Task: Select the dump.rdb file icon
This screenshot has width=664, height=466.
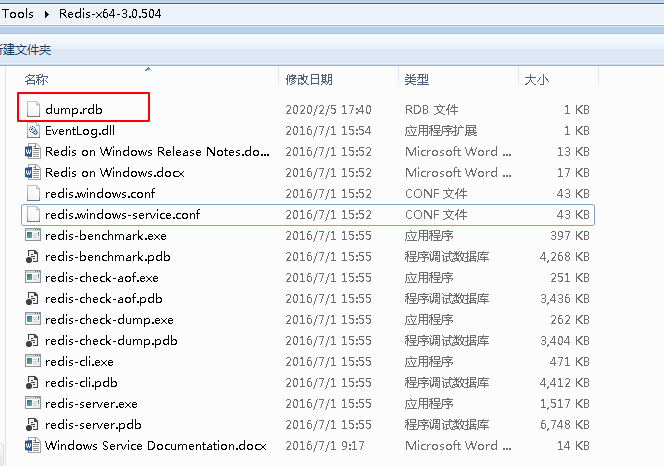Action: (33, 109)
